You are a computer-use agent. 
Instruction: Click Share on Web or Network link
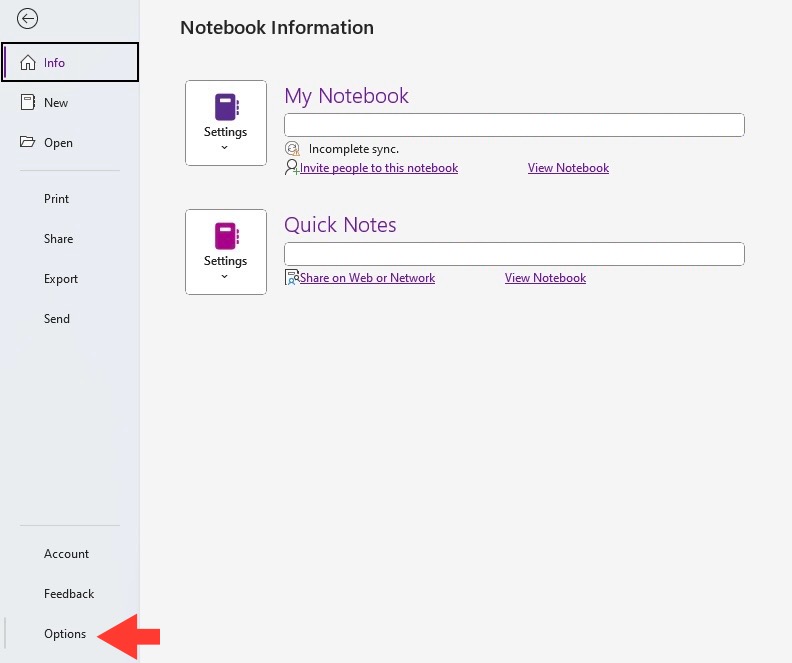[367, 278]
